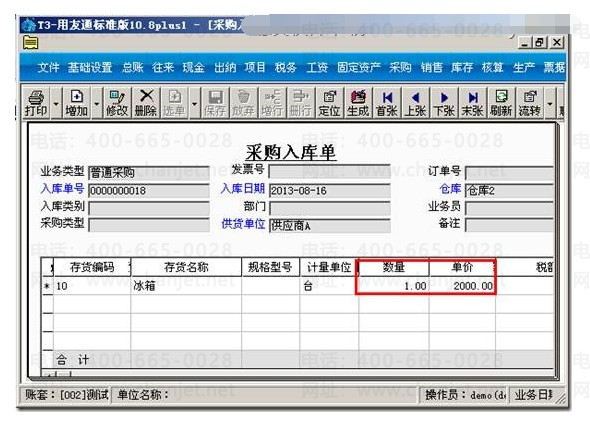Click the 增行 add row icon

(x=272, y=103)
